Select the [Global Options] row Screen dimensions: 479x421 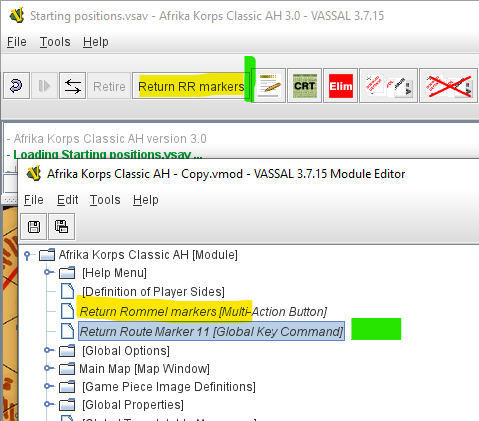pyautogui.click(x=126, y=351)
